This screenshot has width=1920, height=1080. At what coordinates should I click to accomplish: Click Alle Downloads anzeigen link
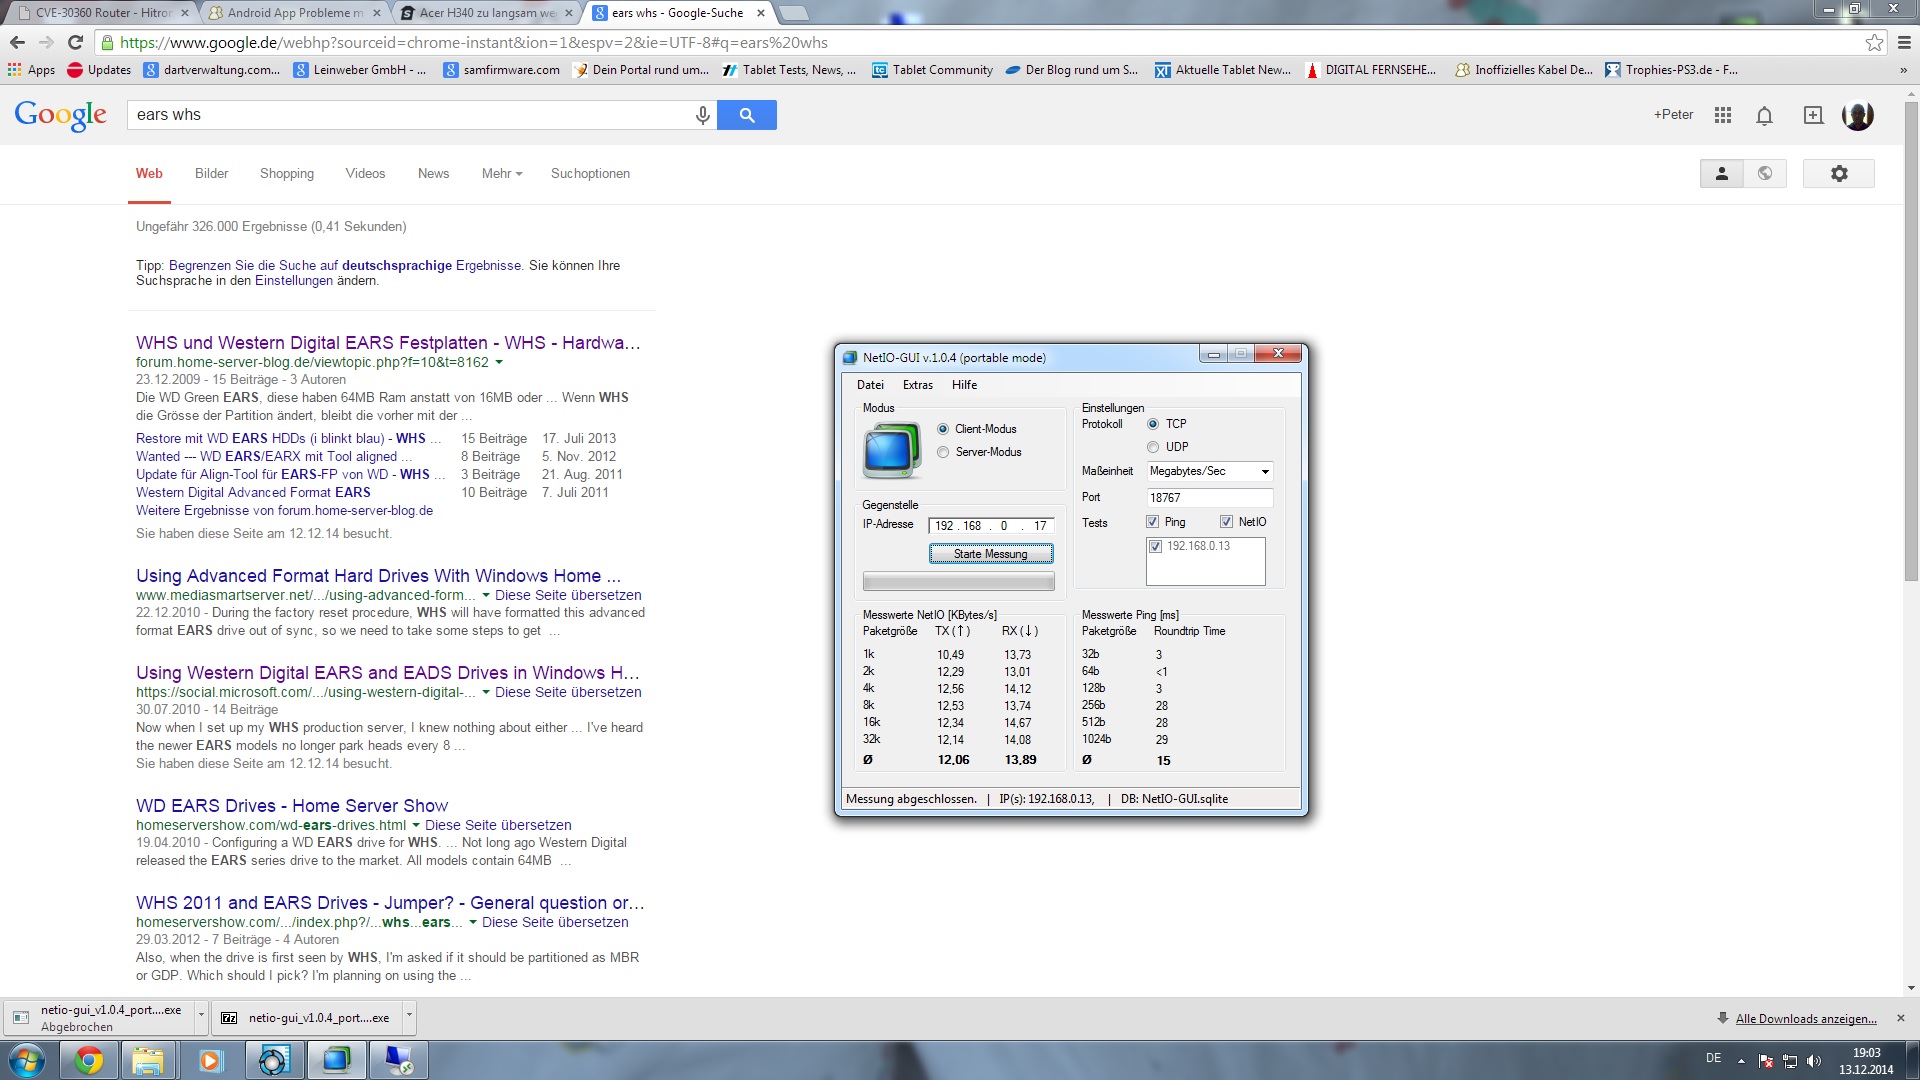[1806, 1019]
